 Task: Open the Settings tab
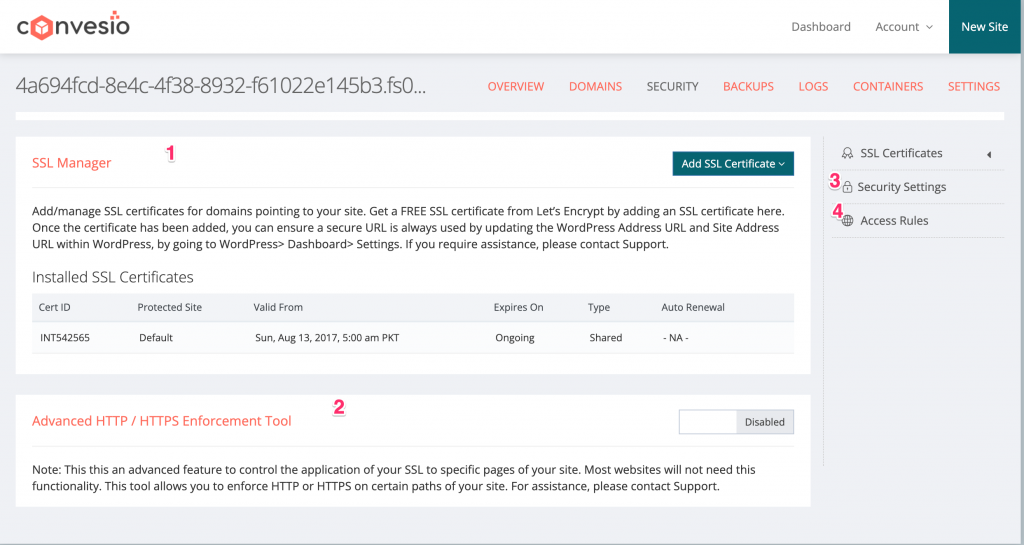point(974,86)
